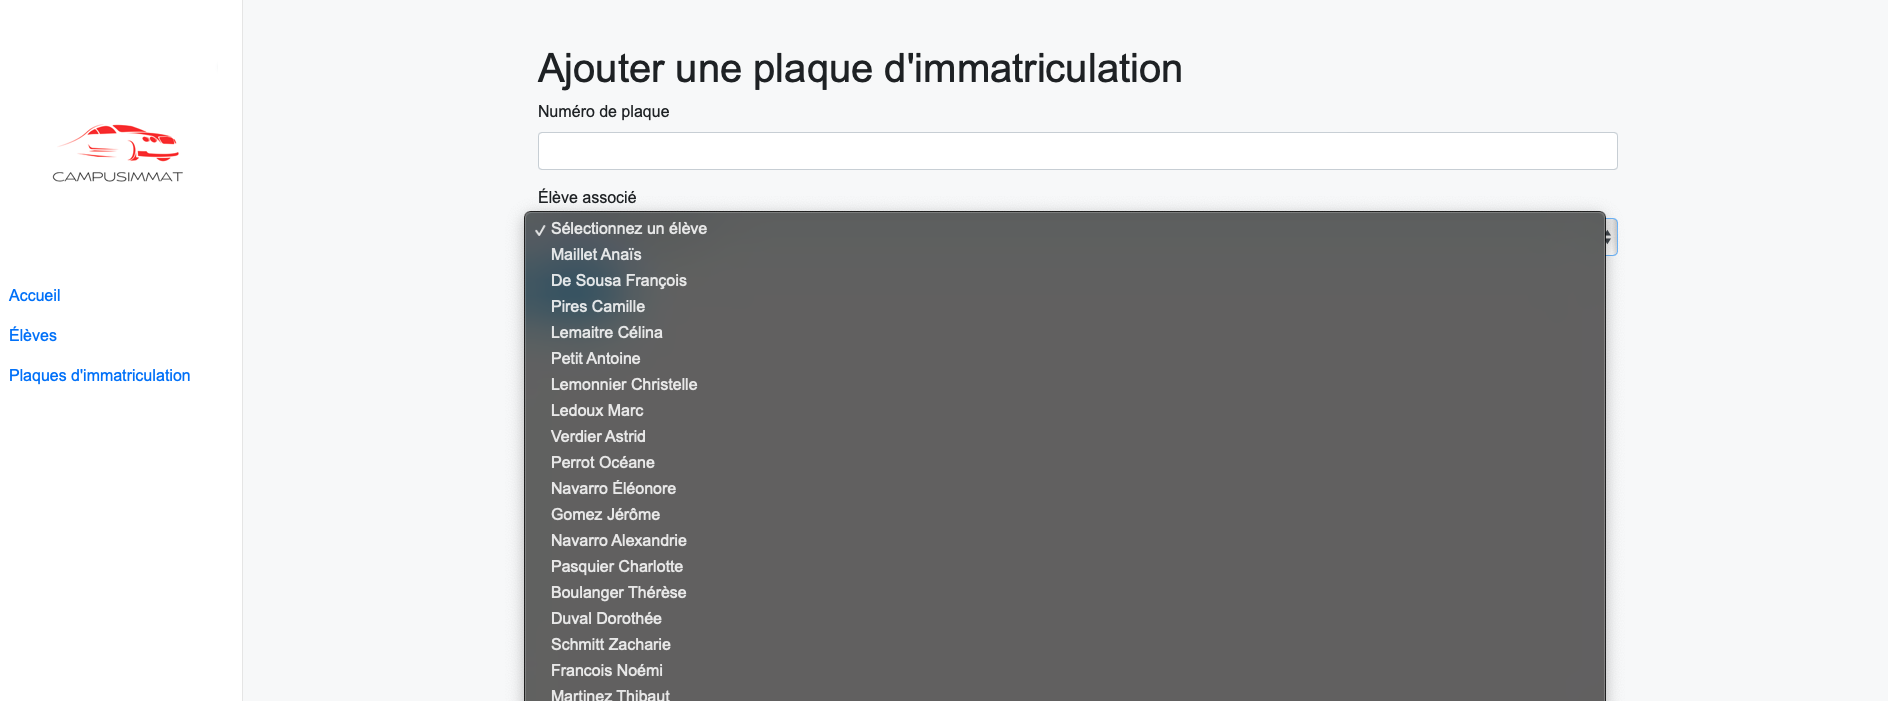
Task: Pick Perrot Océane from the list
Action: tap(1065, 463)
